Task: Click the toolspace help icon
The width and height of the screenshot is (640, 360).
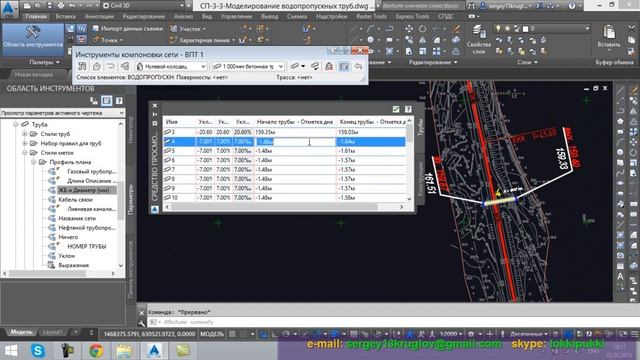Action: (x=119, y=100)
